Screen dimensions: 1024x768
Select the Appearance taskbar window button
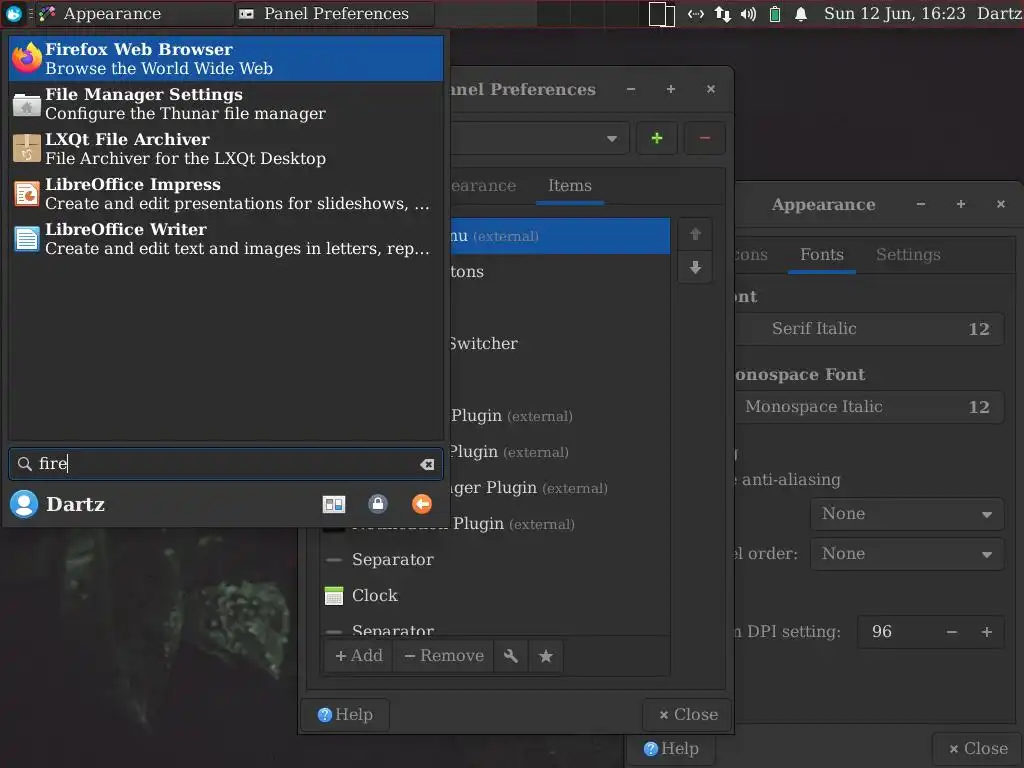click(133, 14)
